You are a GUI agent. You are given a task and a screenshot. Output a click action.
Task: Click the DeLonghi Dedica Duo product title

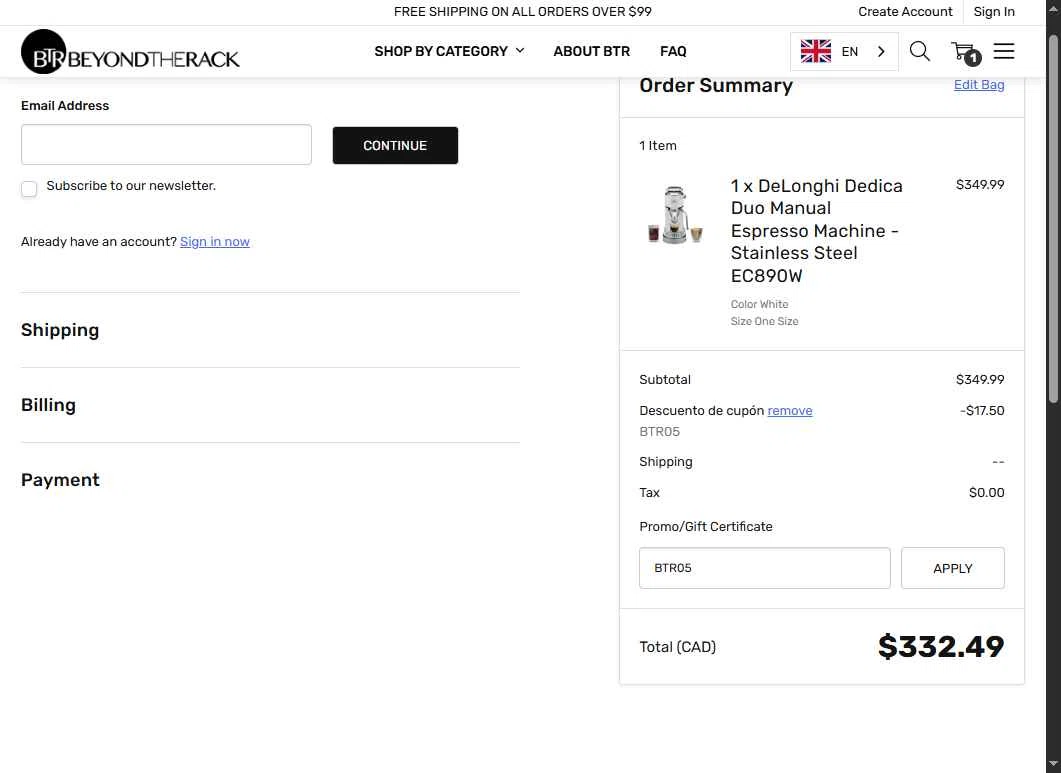[816, 231]
